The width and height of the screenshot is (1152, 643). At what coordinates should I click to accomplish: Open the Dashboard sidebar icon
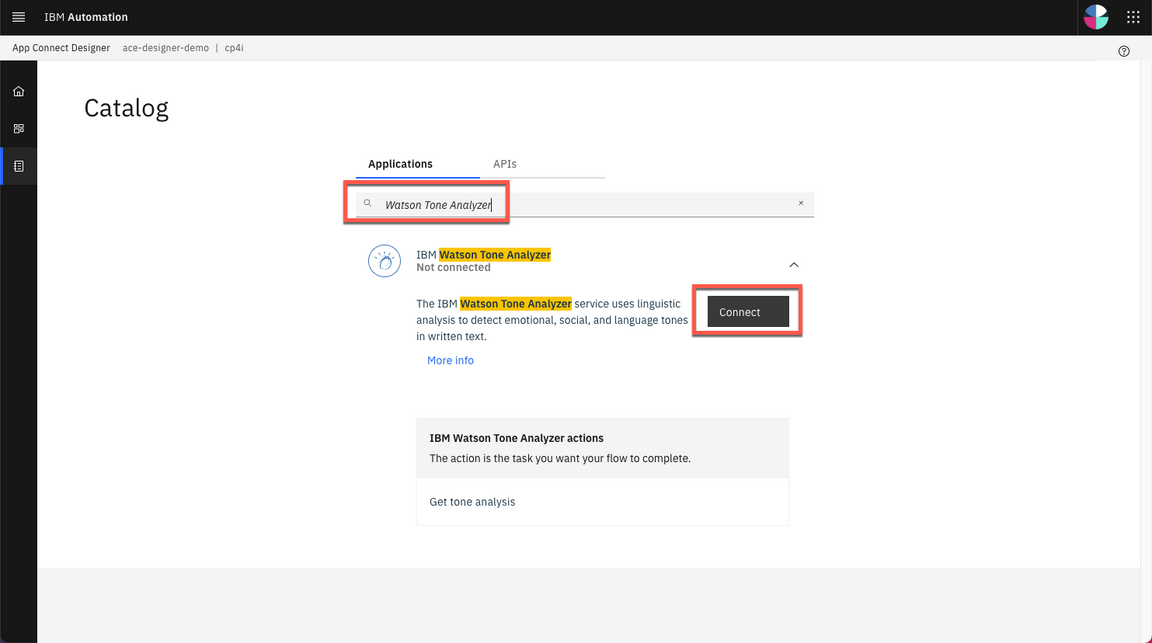pyautogui.click(x=18, y=129)
